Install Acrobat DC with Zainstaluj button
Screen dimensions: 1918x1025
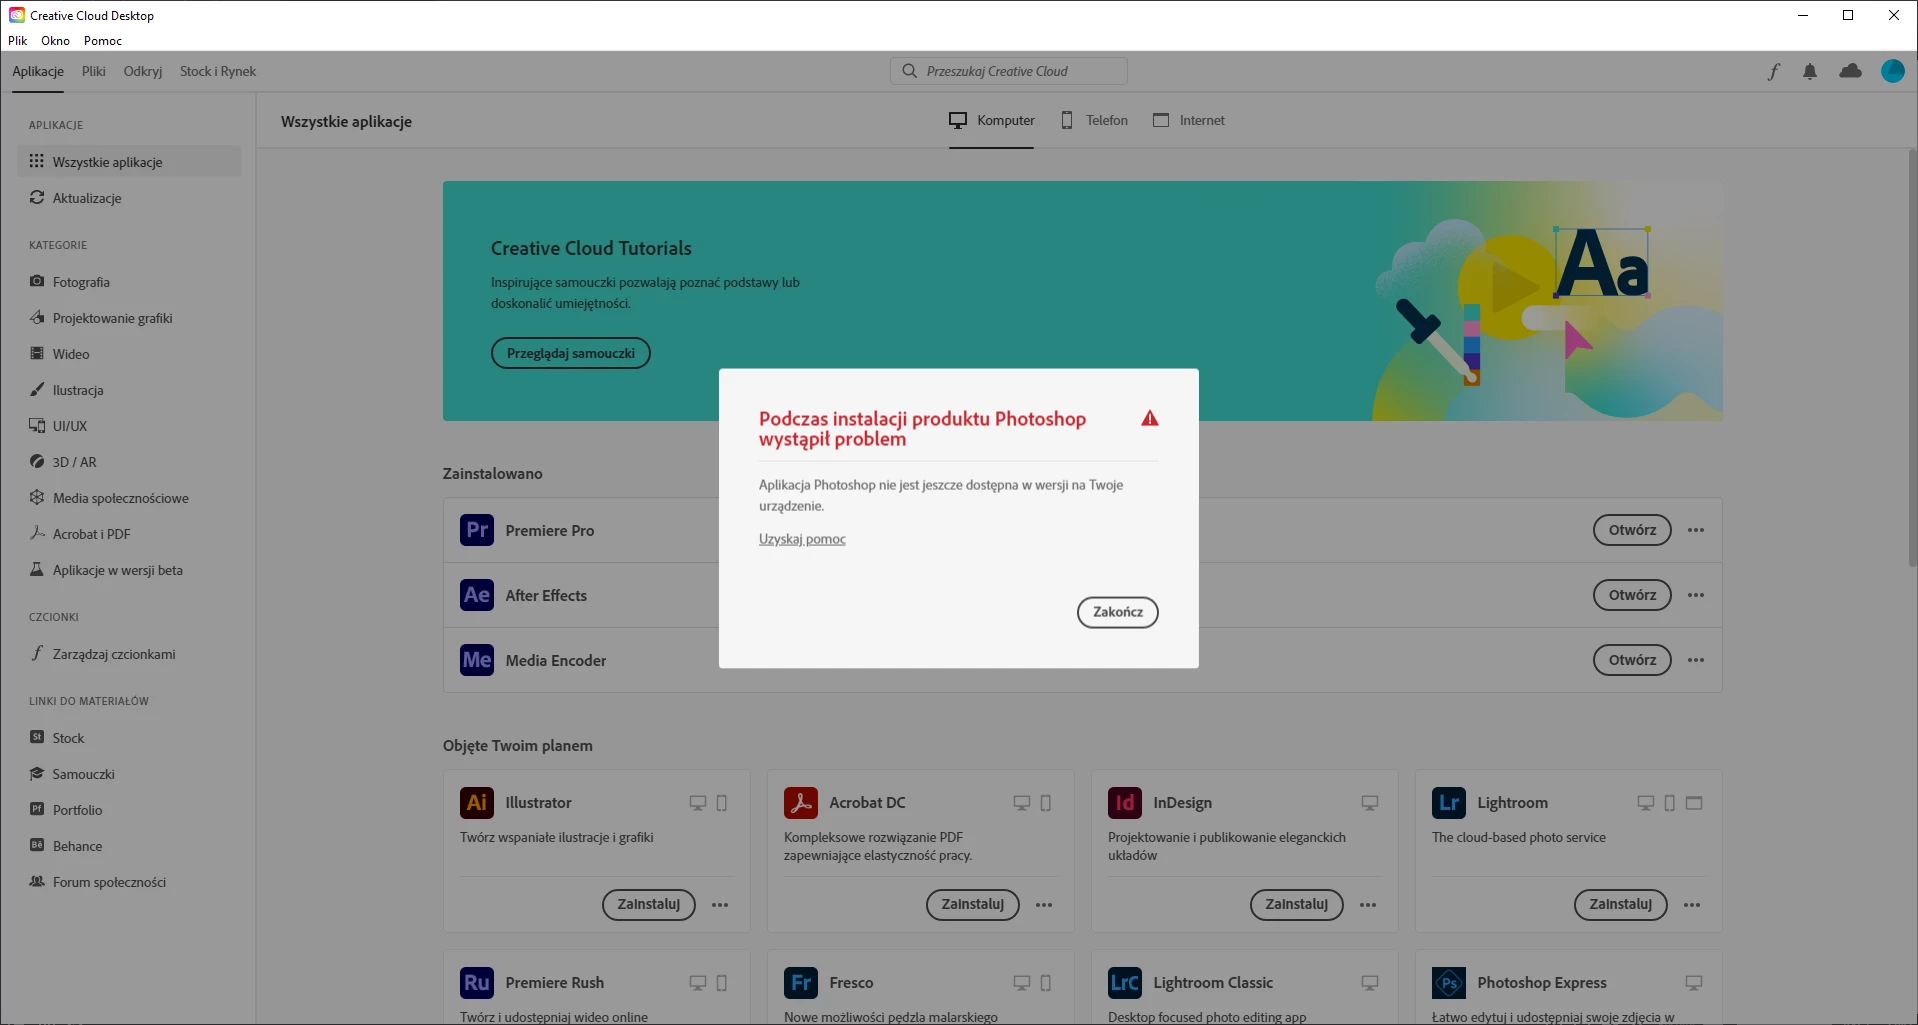pyautogui.click(x=972, y=905)
